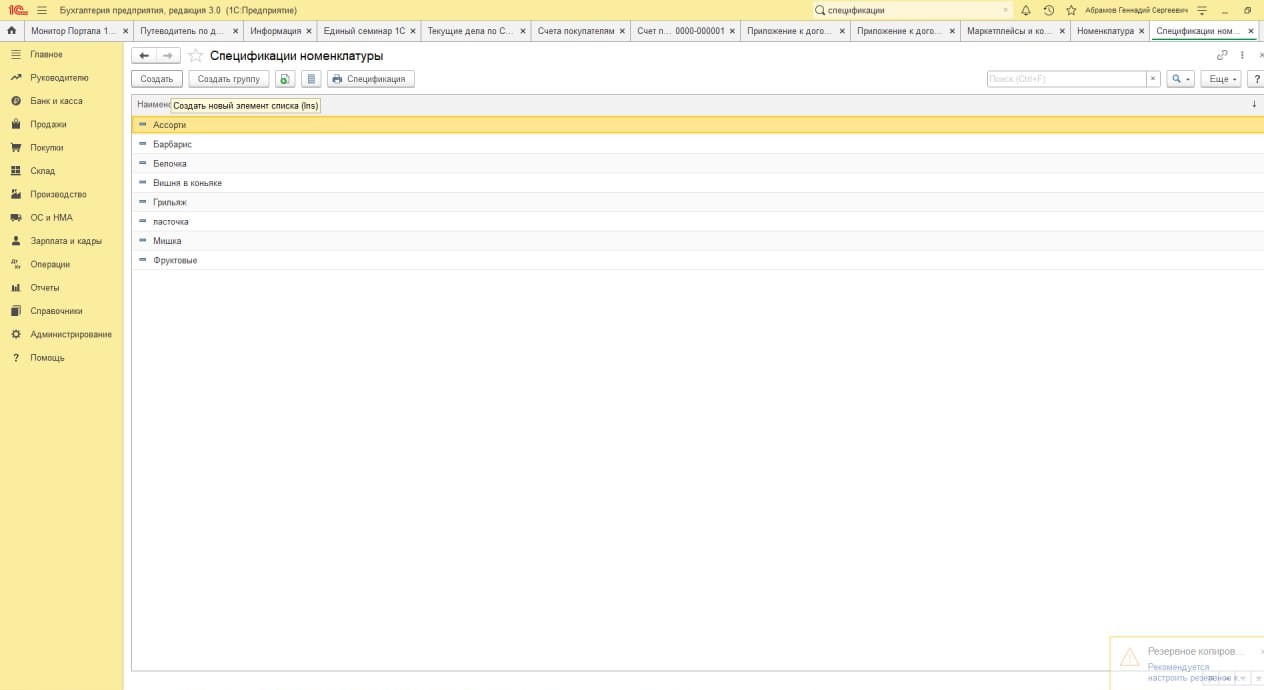Switch to the Номенклатура tab
1264x690 pixels.
click(x=1105, y=31)
